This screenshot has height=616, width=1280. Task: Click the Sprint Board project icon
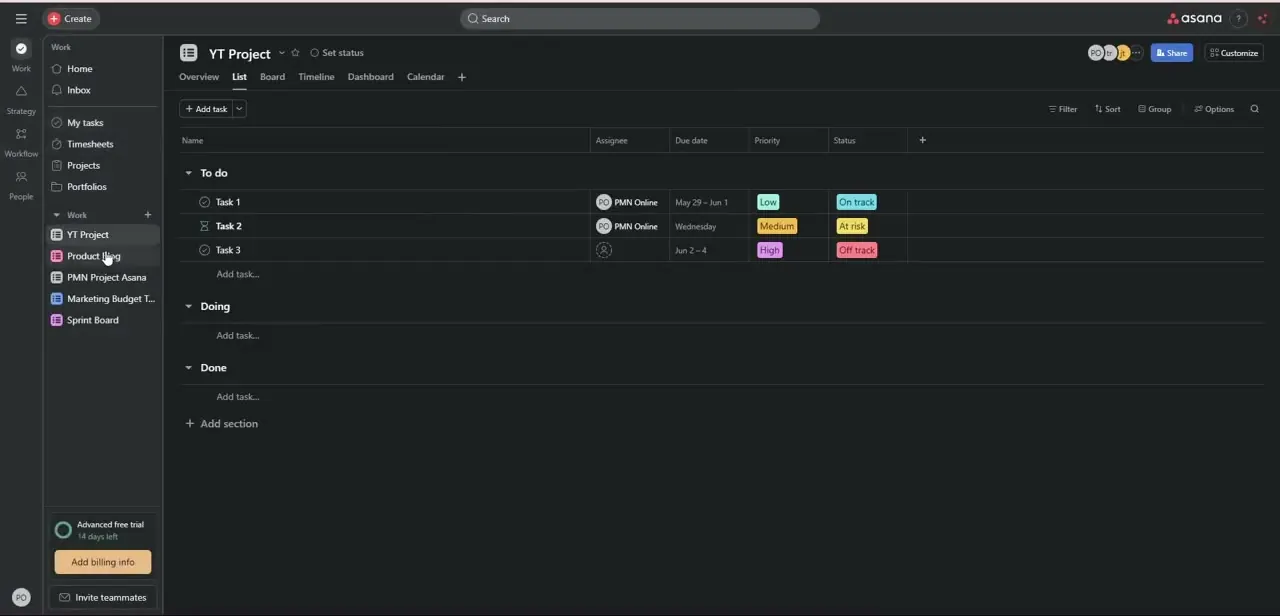[x=56, y=320]
